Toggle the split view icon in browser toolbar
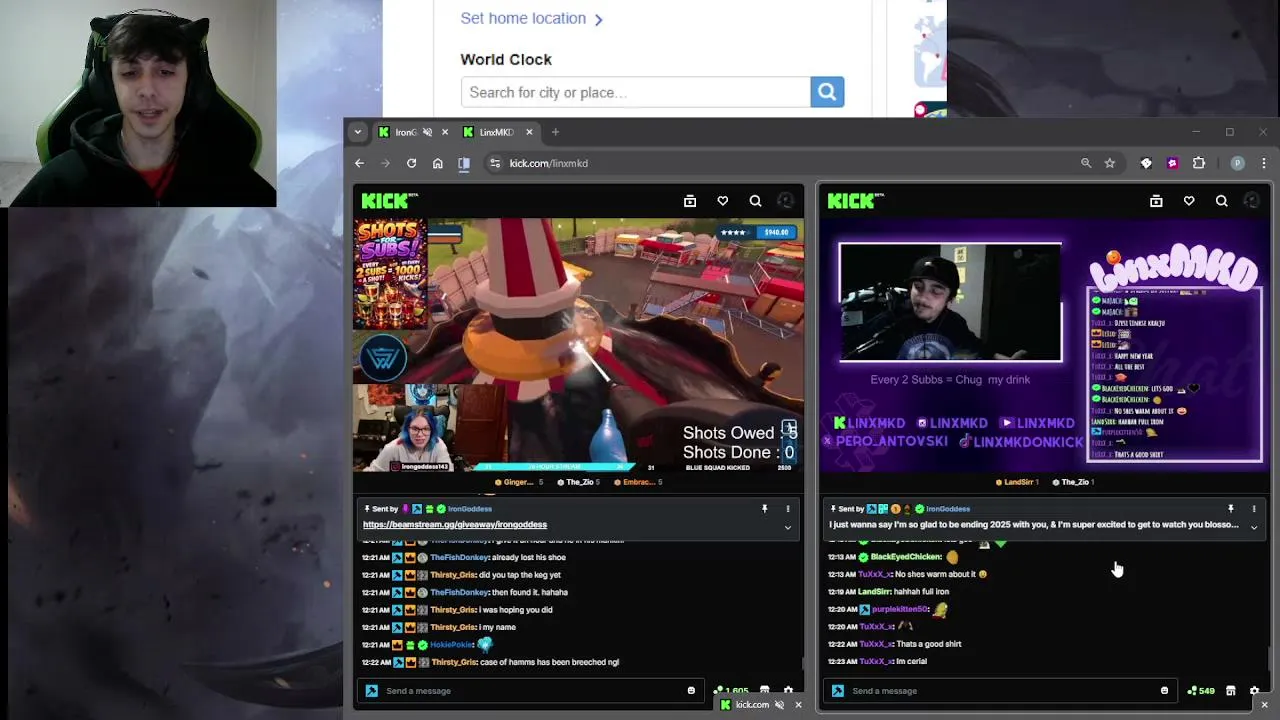The height and width of the screenshot is (720, 1280). pos(464,163)
